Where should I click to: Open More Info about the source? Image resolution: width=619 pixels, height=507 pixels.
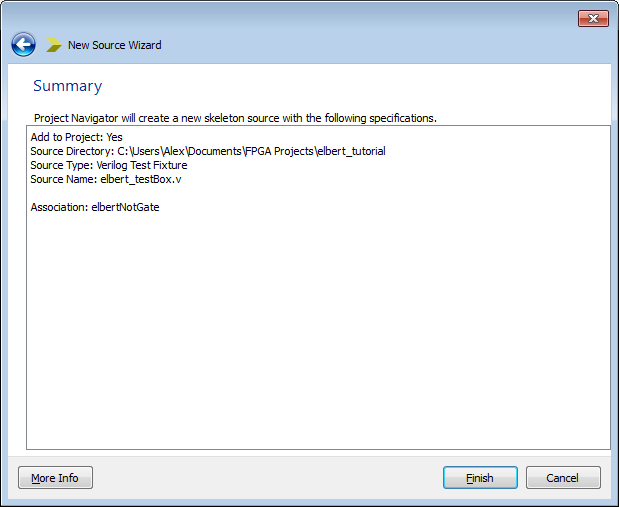point(55,478)
